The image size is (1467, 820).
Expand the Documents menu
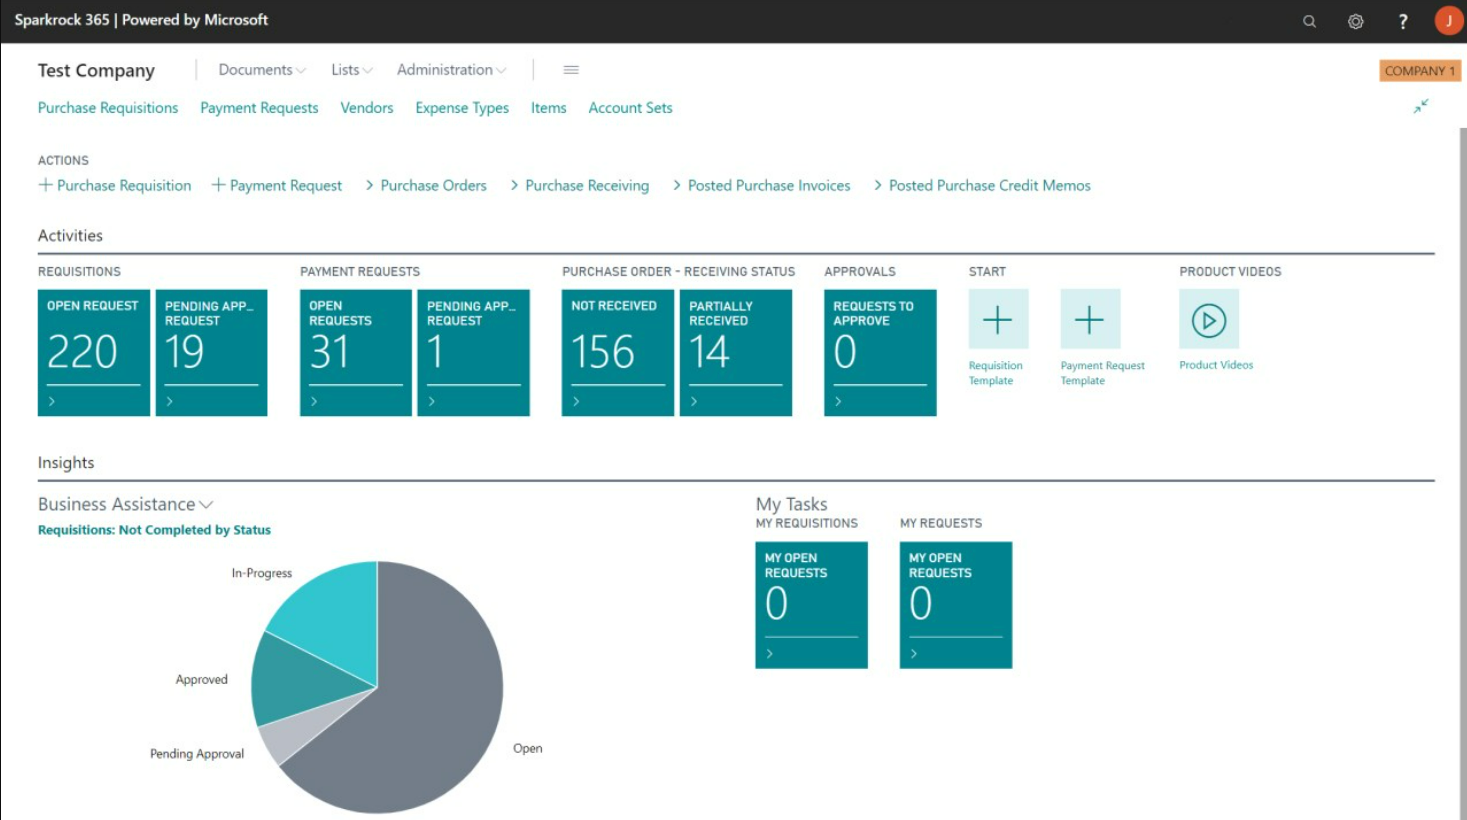click(x=262, y=70)
